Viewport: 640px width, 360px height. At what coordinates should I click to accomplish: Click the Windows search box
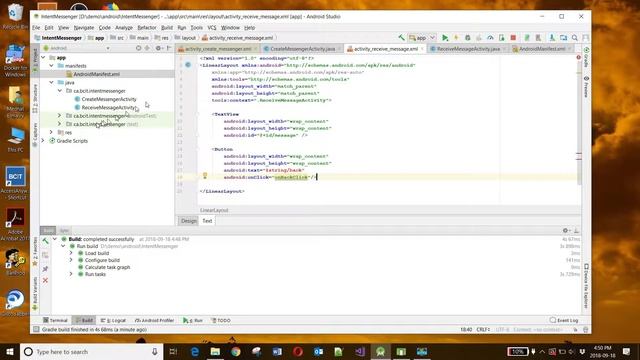tap(91, 351)
